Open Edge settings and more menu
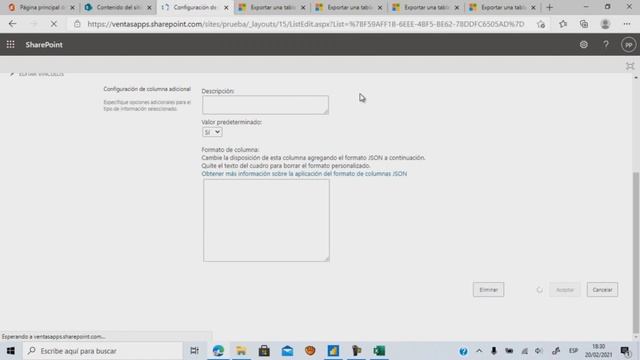 click(x=627, y=24)
